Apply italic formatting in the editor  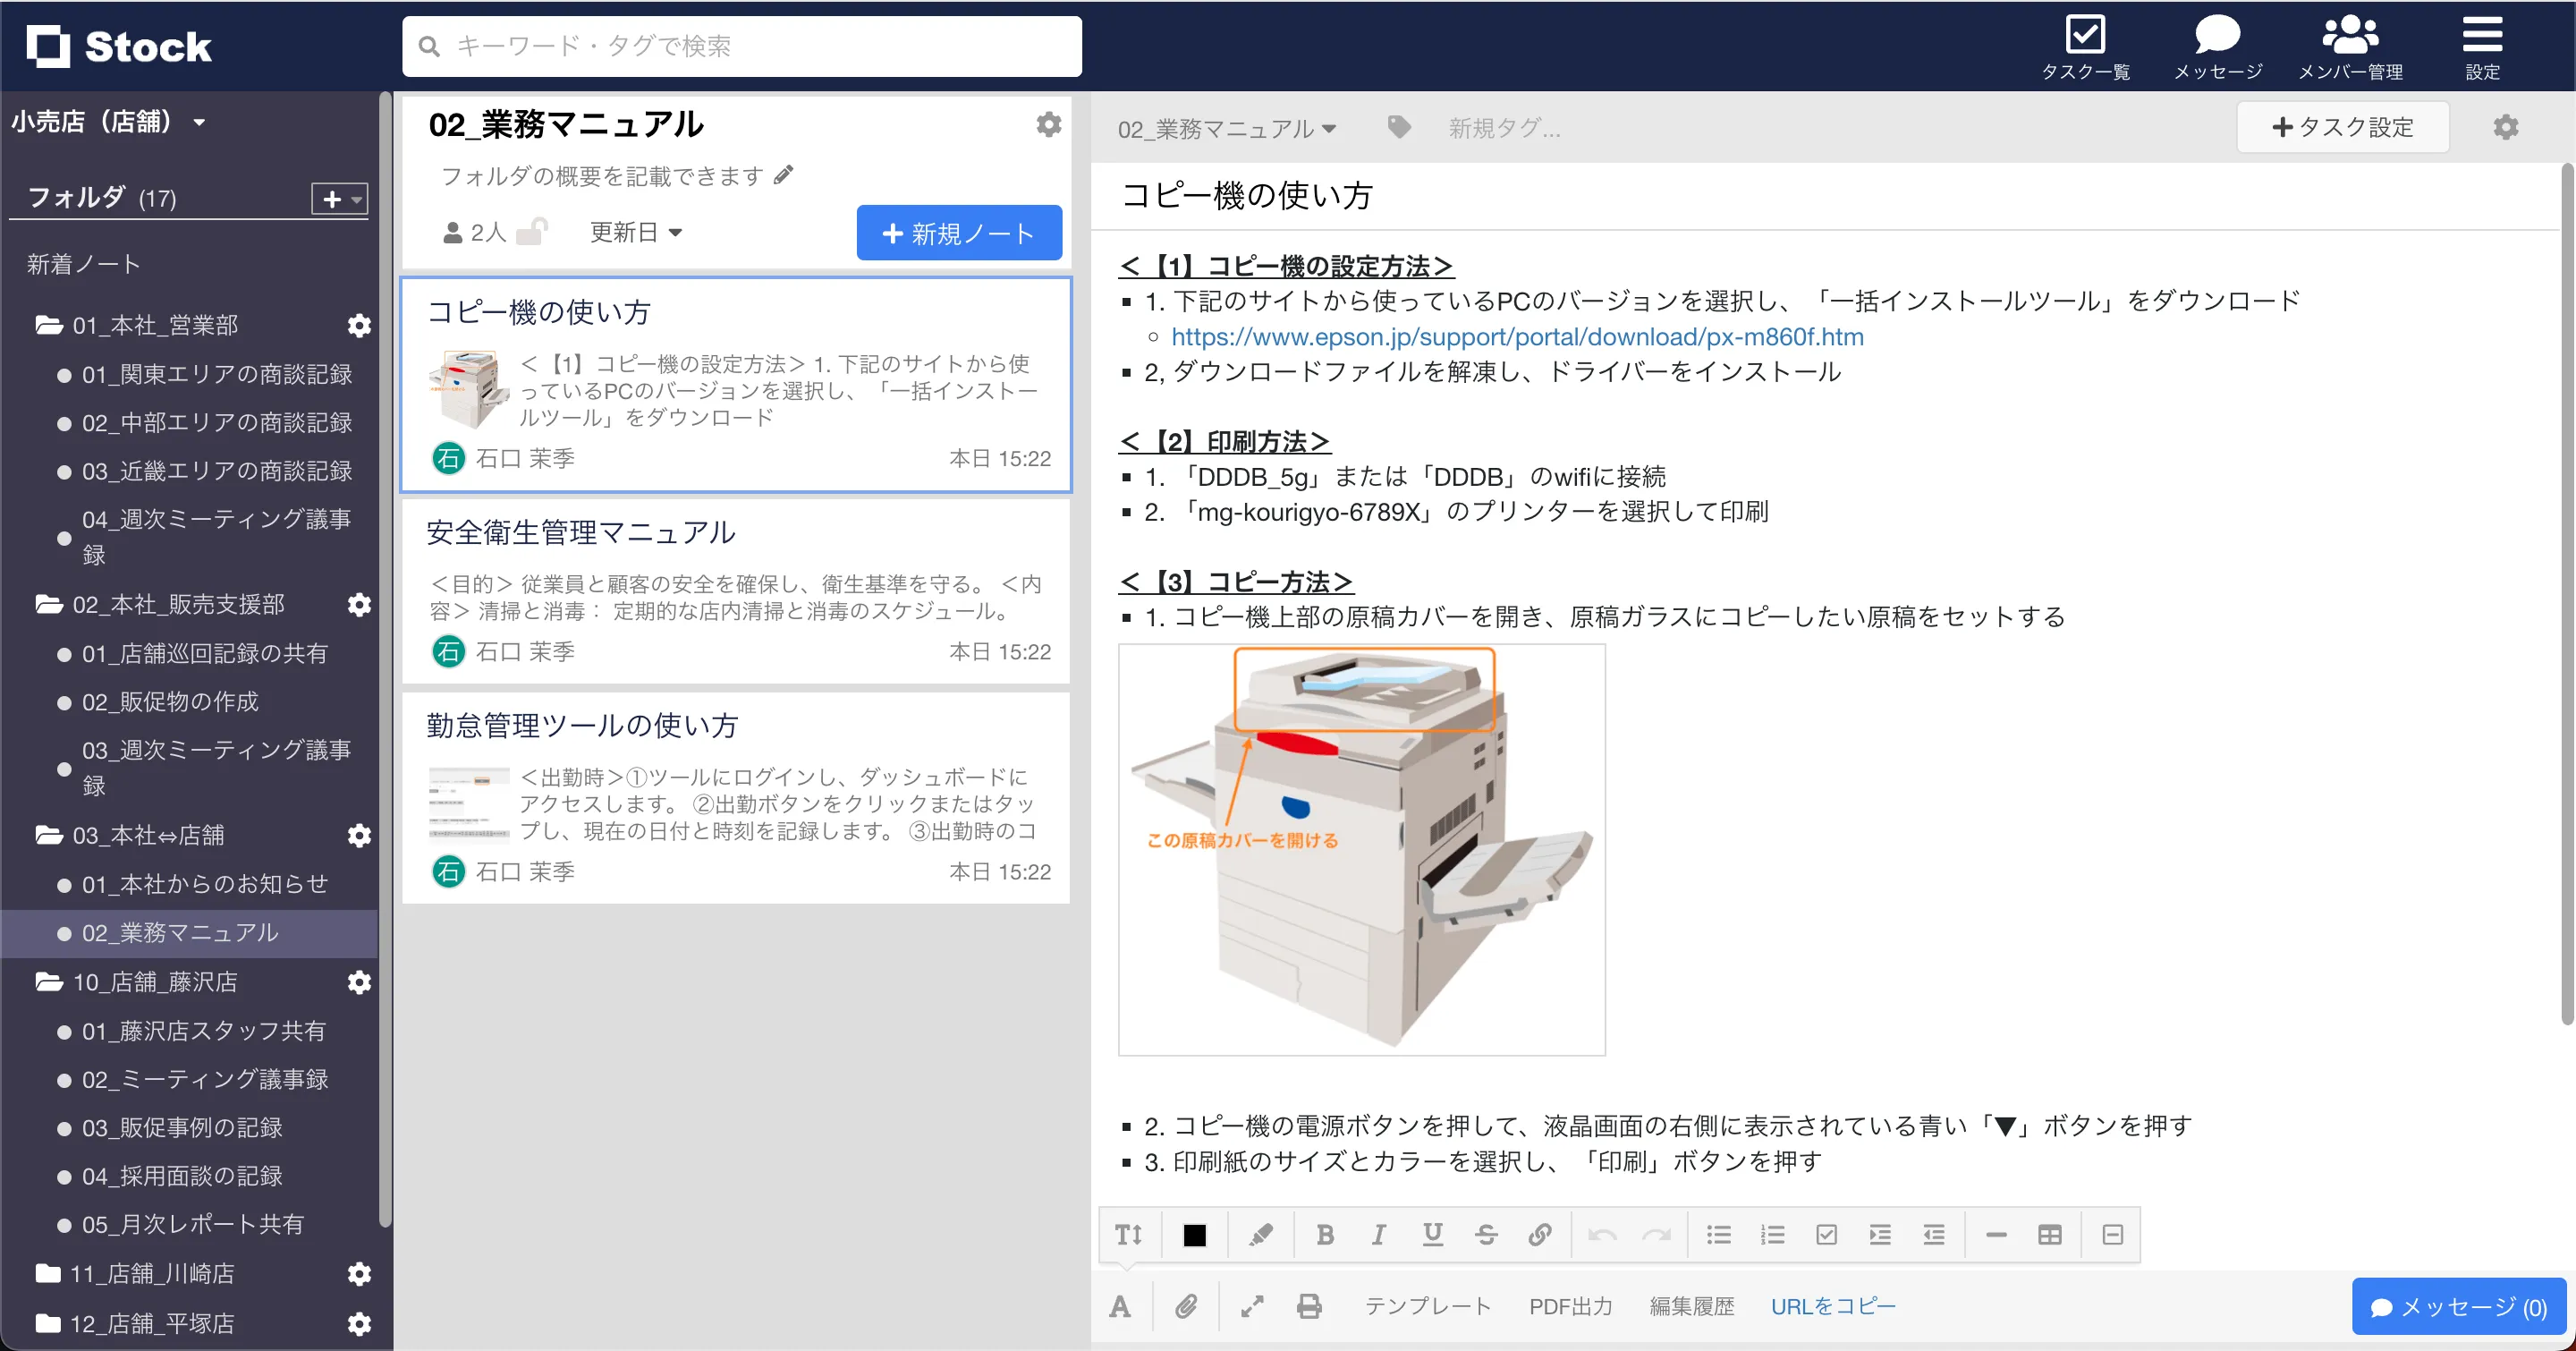tap(1378, 1234)
